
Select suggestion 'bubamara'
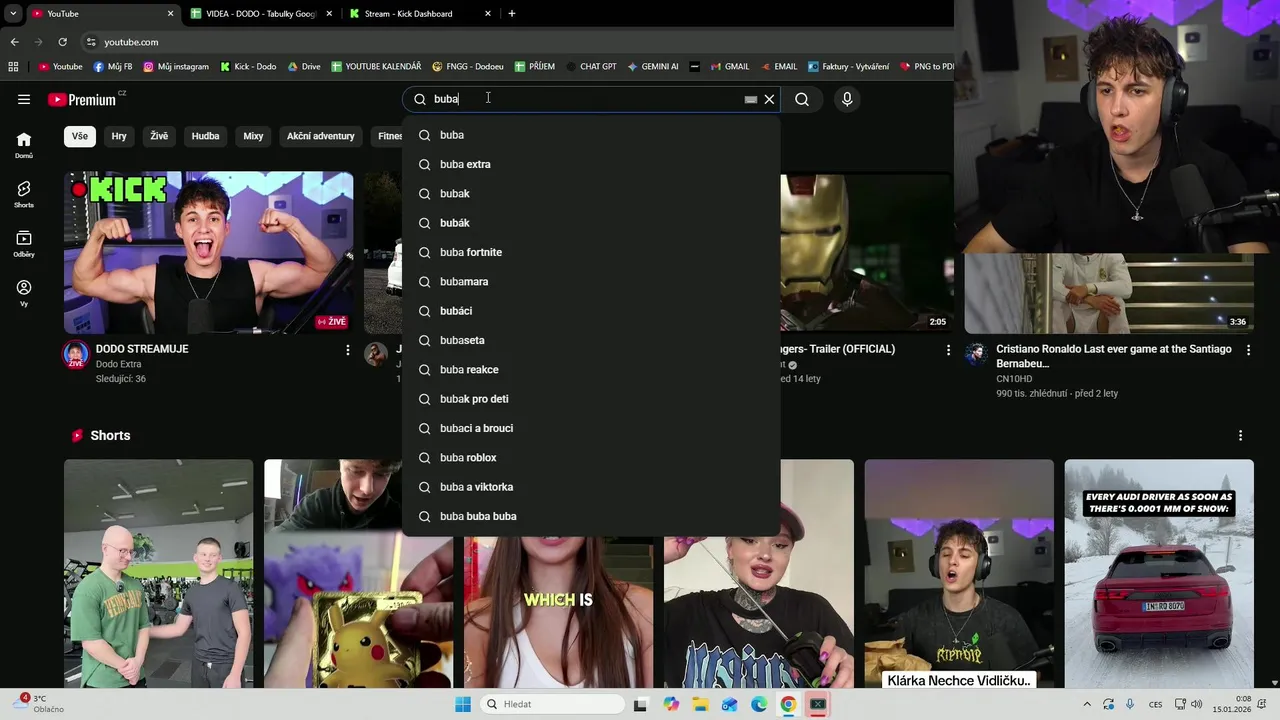pos(591,282)
